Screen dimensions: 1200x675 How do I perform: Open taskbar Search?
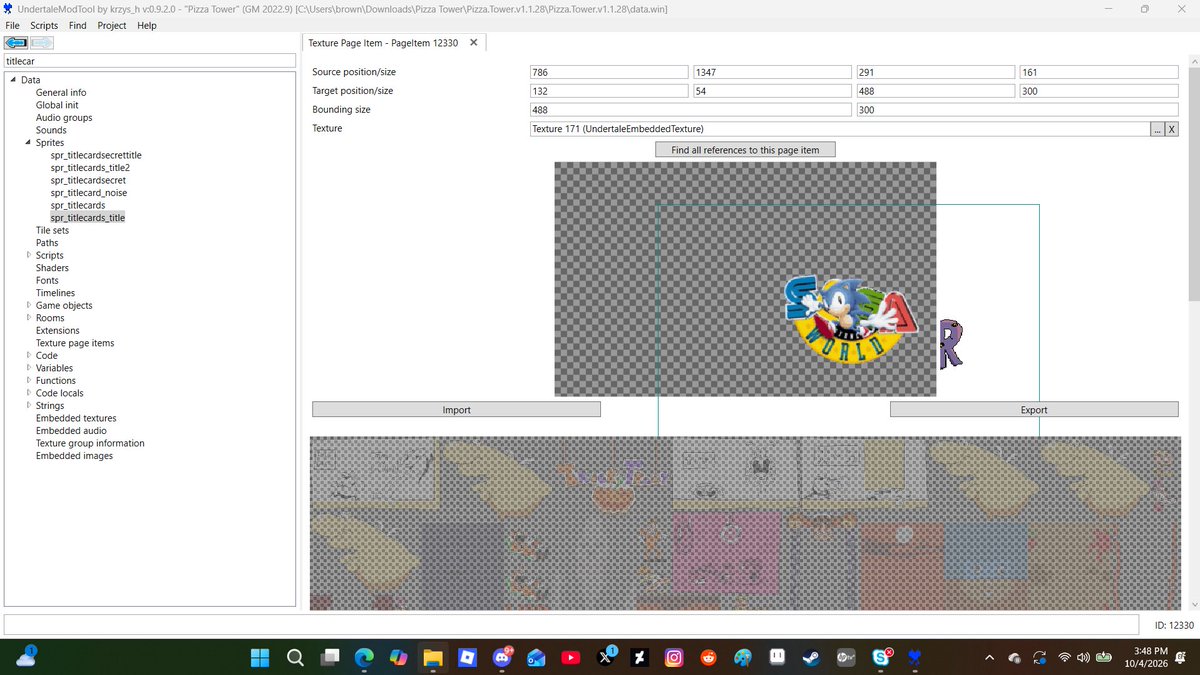coord(295,657)
